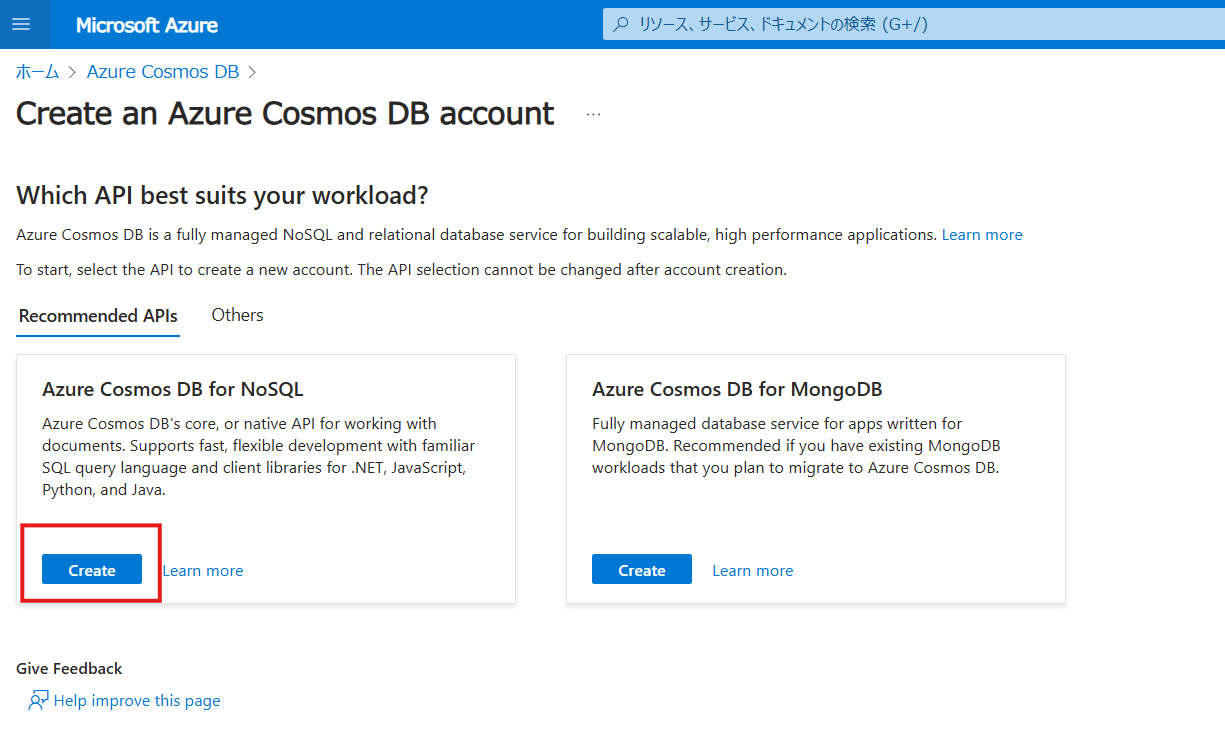Viewport: 1225px width, 736px height.
Task: Select the Recommended APIs tab
Action: (98, 316)
